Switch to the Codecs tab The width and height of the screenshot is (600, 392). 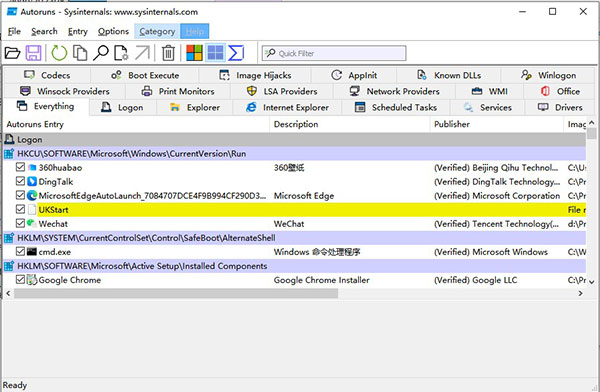47,75
